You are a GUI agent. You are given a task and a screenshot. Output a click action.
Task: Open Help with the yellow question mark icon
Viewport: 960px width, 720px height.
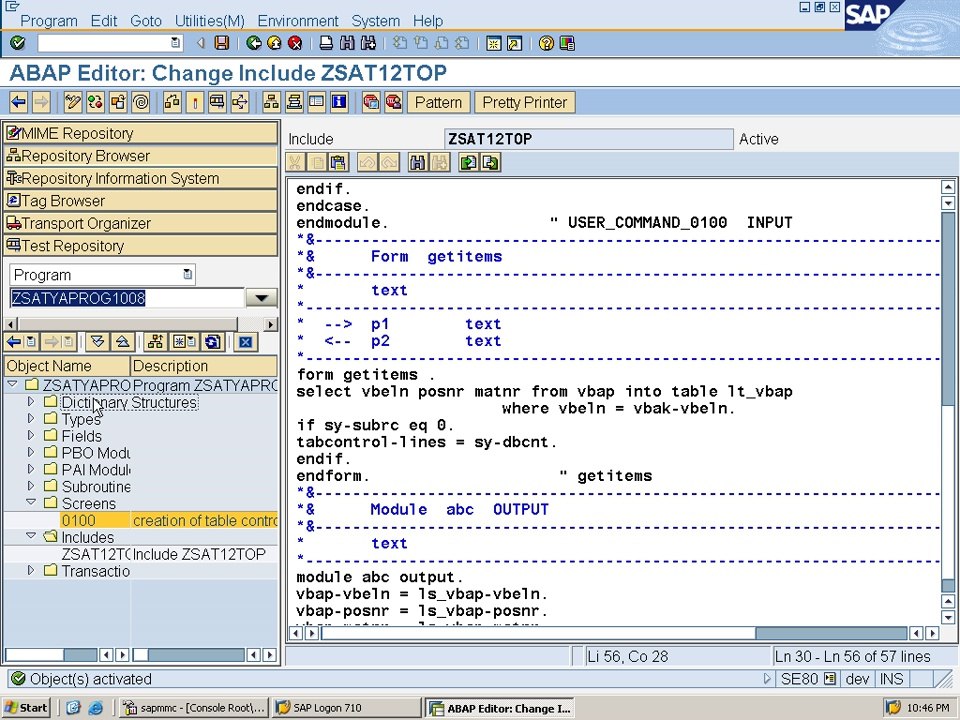[546, 43]
